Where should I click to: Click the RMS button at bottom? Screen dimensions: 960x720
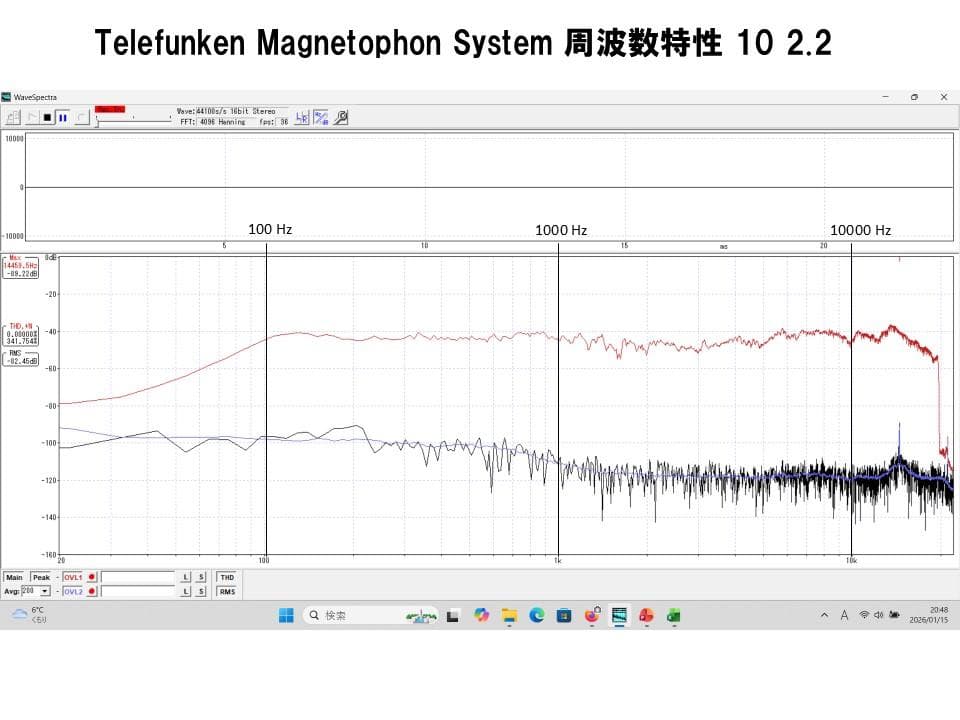coord(227,591)
